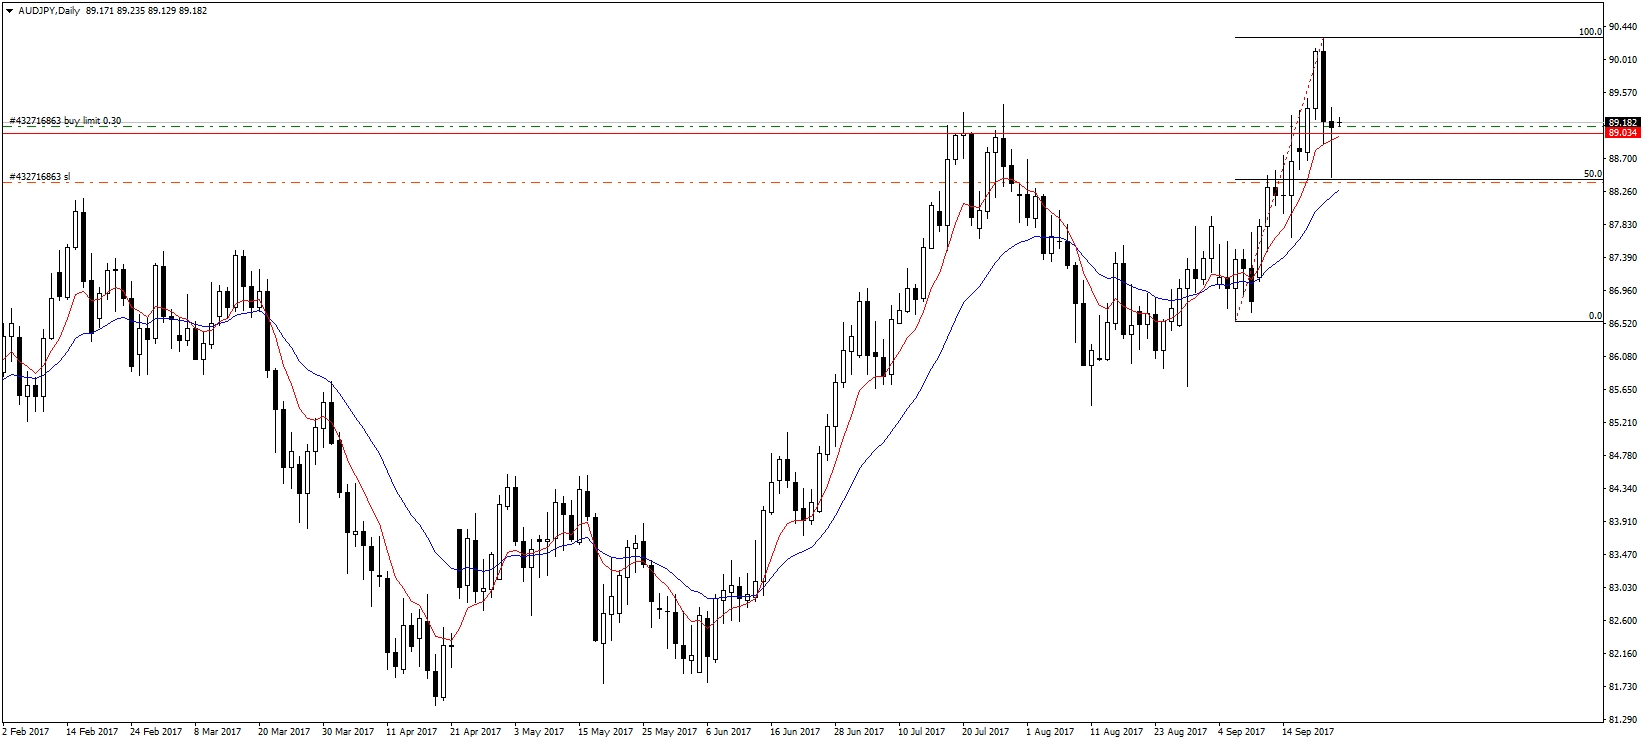The height and width of the screenshot is (743, 1643).
Task: Click the 25 May 2017 date label
Action: click(669, 732)
